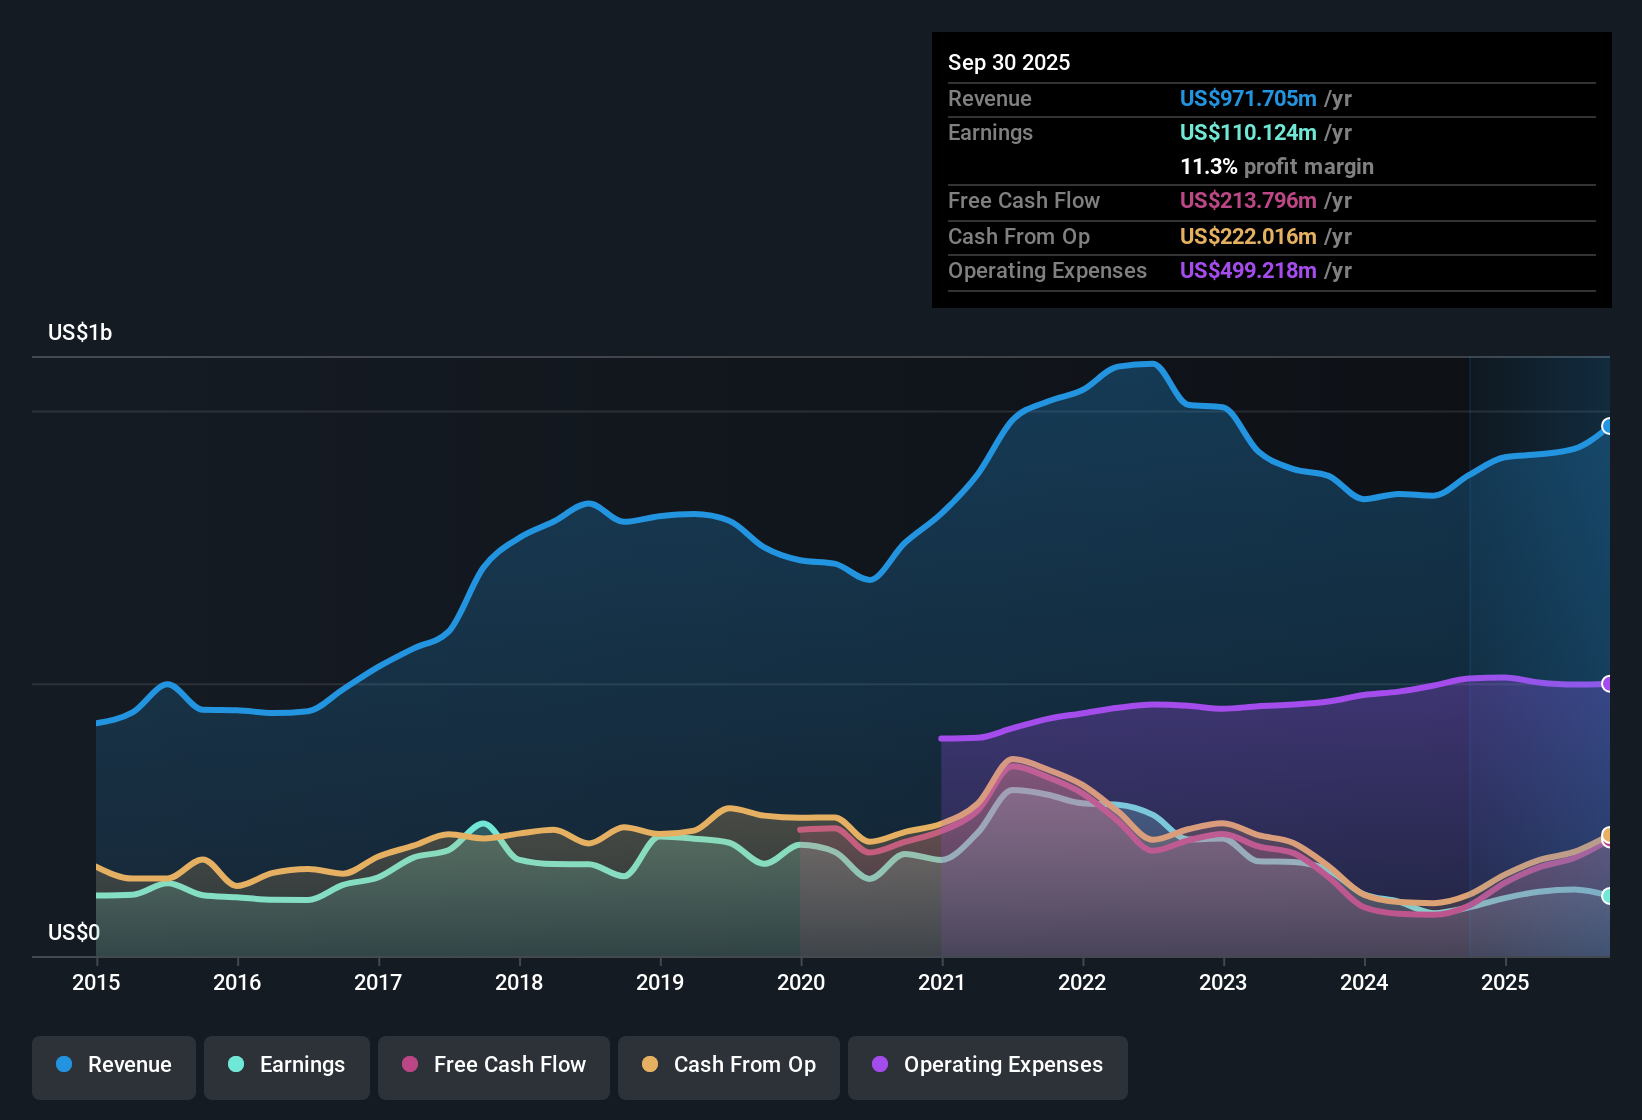Click the Free Cash Flow pink dot icon
Viewport: 1642px width, 1120px height.
pyautogui.click(x=409, y=1065)
